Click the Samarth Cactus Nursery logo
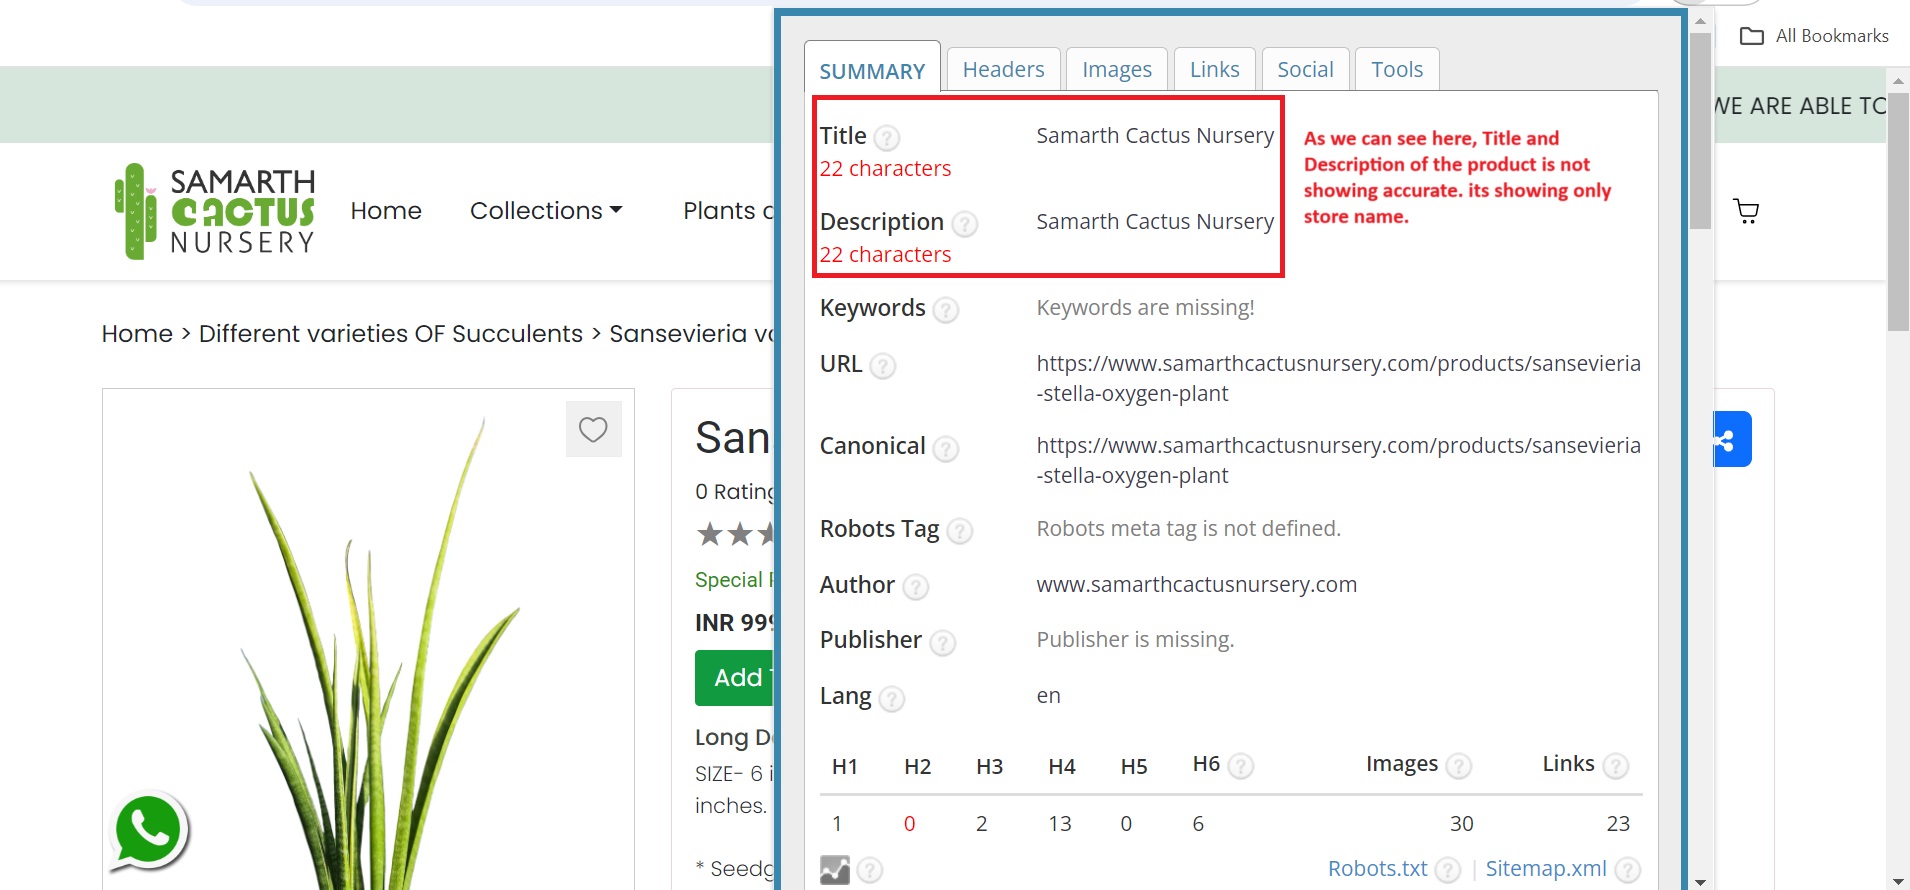The image size is (1910, 890). pyautogui.click(x=215, y=211)
